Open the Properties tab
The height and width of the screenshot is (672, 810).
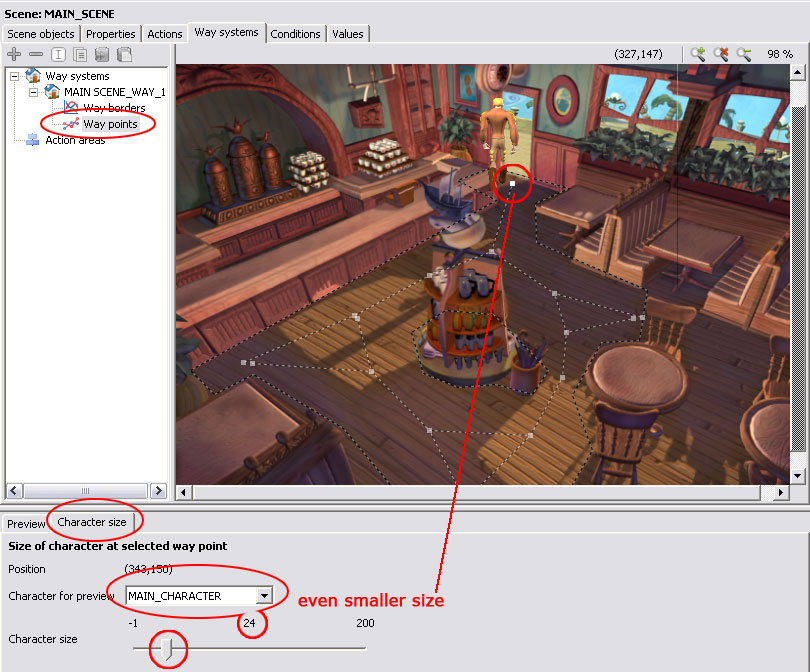coord(111,34)
